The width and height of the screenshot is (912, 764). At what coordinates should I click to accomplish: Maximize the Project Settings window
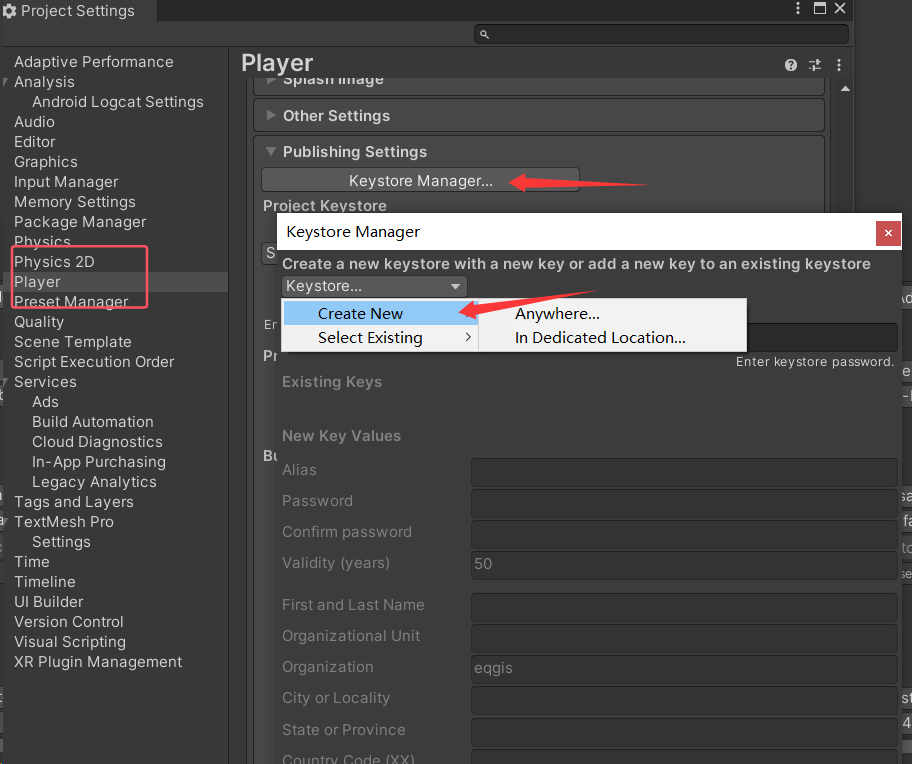(x=820, y=9)
